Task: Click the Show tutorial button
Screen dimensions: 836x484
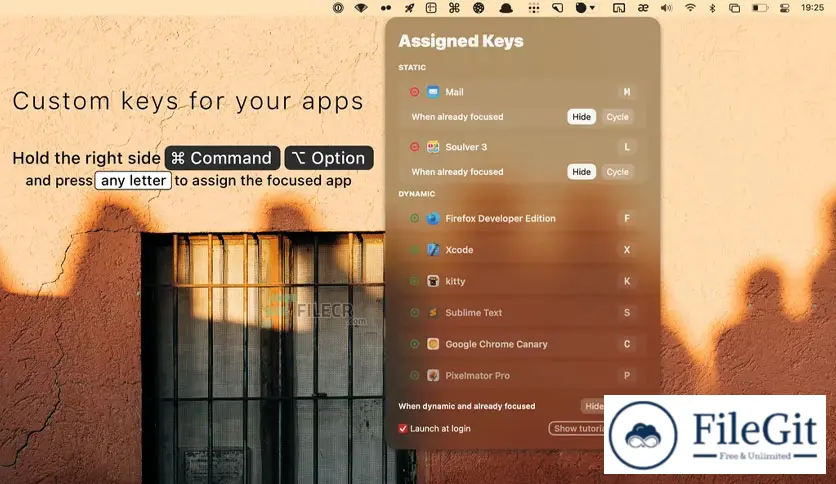Action: pos(577,429)
